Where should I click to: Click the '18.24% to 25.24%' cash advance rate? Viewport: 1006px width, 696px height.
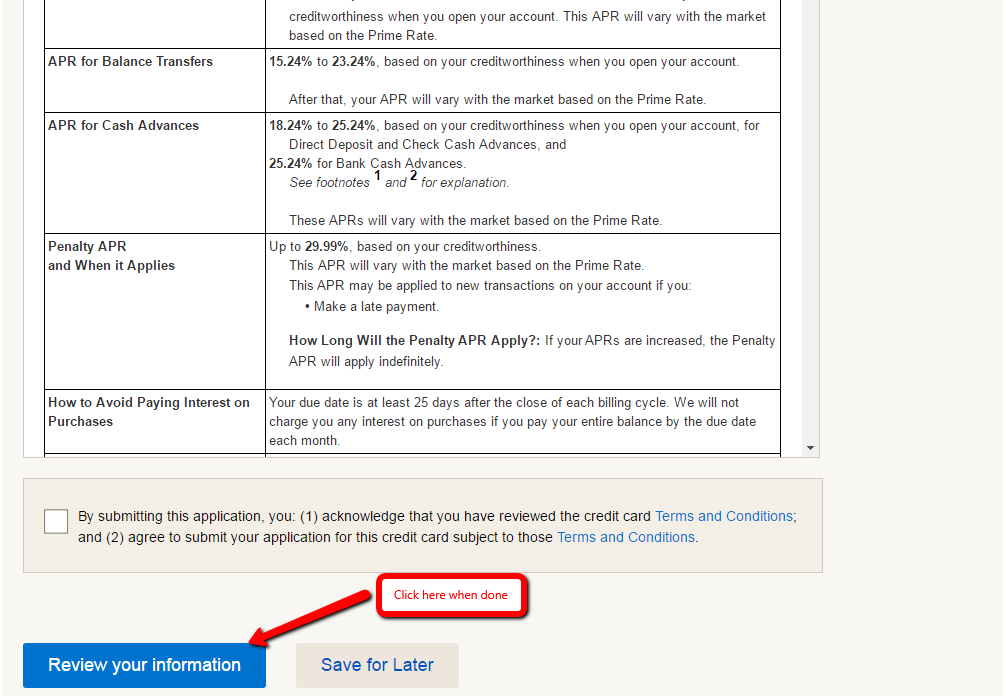pos(322,126)
